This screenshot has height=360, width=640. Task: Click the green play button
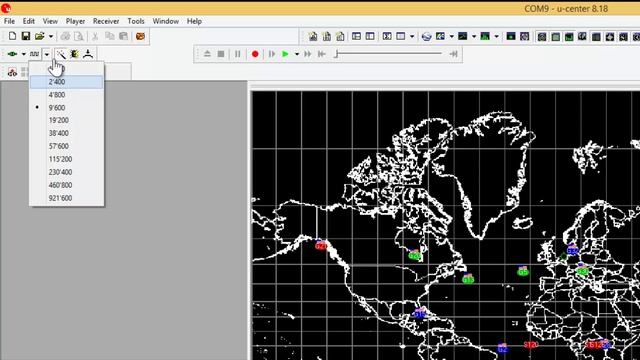[x=285, y=54]
